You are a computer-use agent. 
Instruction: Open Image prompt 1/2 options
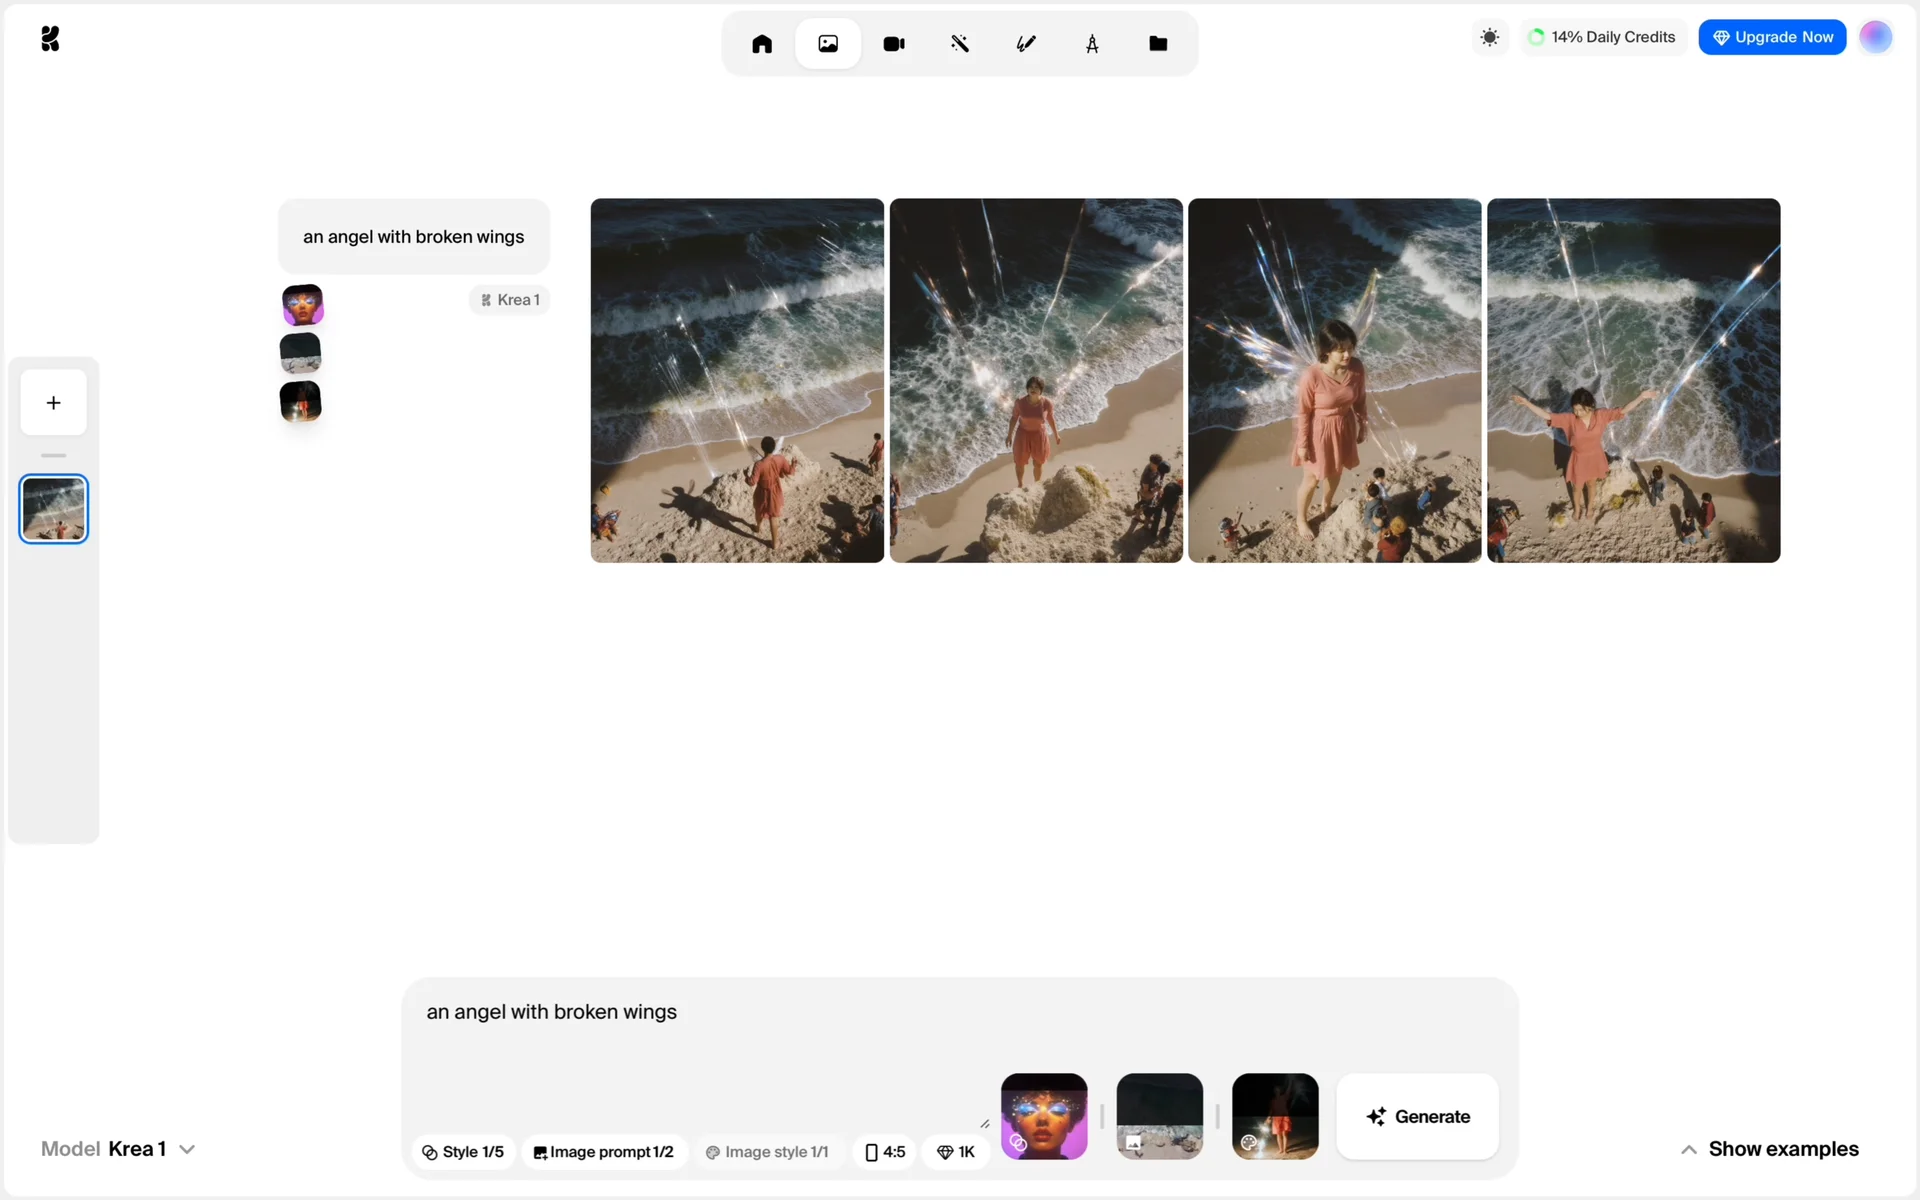coord(604,1152)
